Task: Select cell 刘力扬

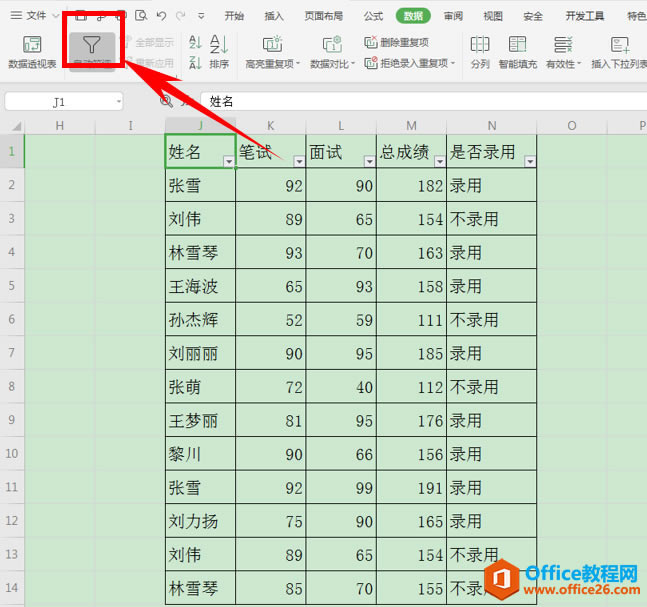Action: [x=200, y=521]
